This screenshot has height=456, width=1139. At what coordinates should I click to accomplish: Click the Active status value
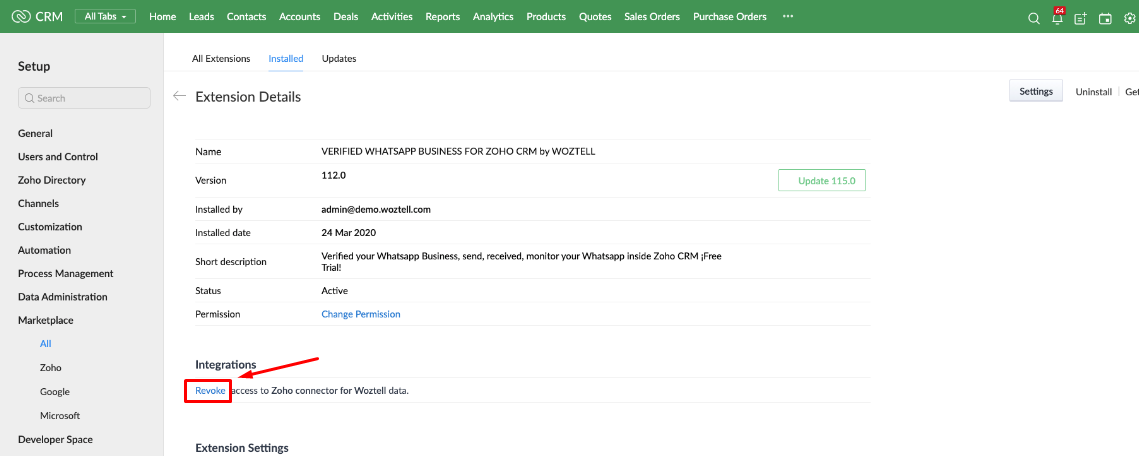point(335,290)
